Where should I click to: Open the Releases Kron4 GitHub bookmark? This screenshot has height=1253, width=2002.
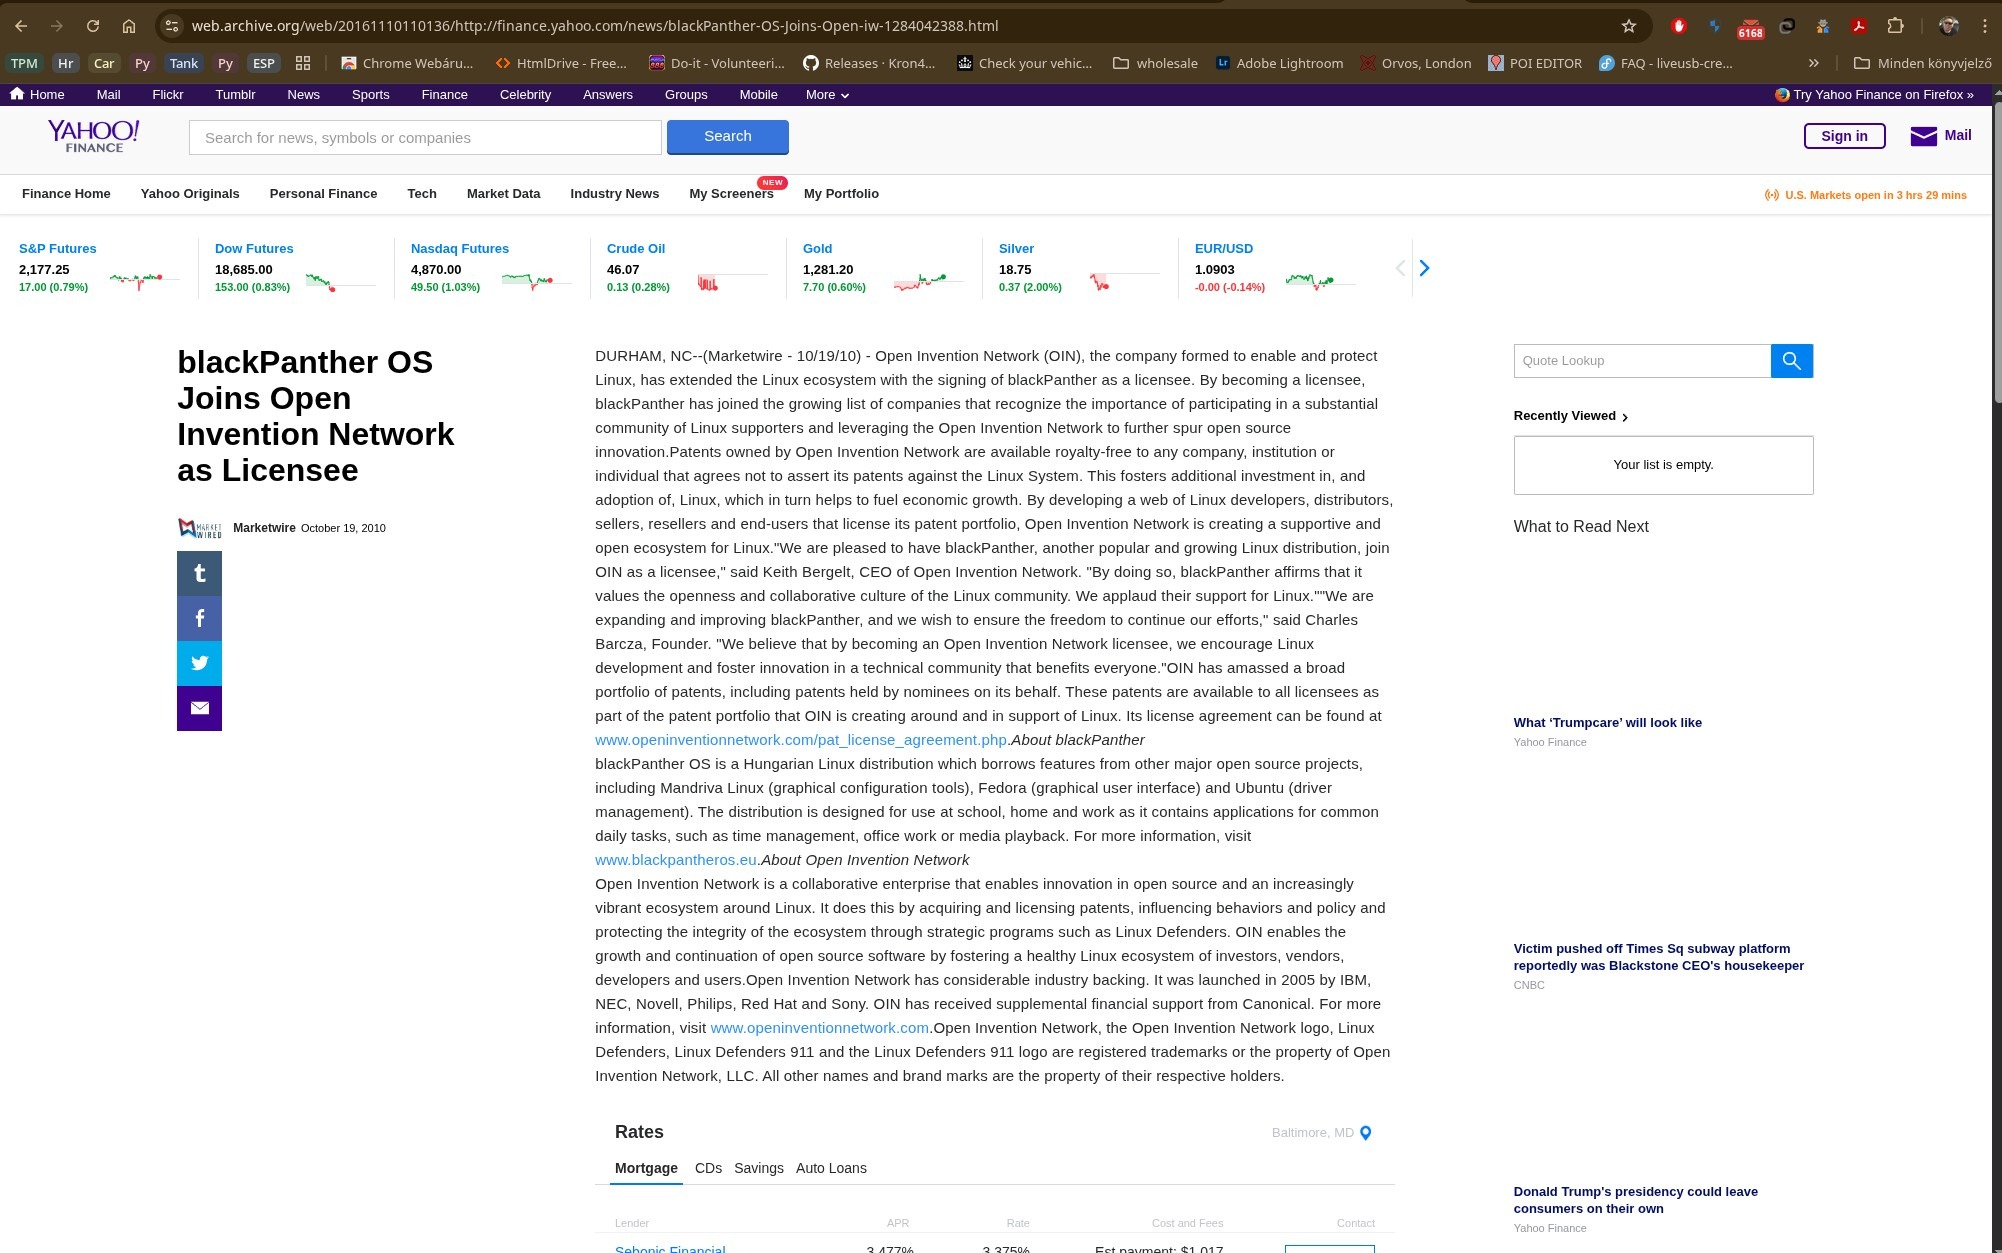coord(869,63)
